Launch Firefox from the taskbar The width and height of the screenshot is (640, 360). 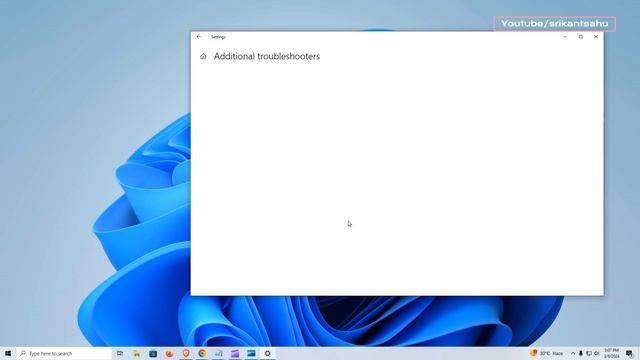pos(169,353)
